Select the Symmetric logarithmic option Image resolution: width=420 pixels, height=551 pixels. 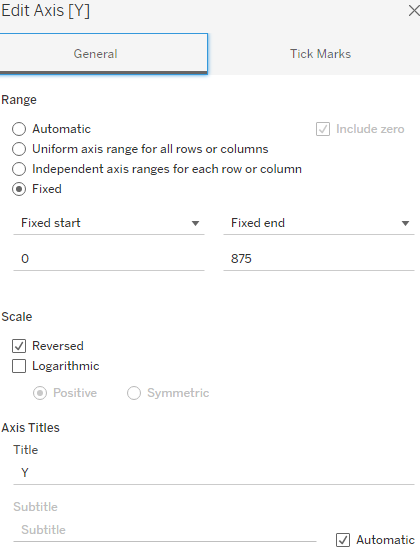coord(134,393)
